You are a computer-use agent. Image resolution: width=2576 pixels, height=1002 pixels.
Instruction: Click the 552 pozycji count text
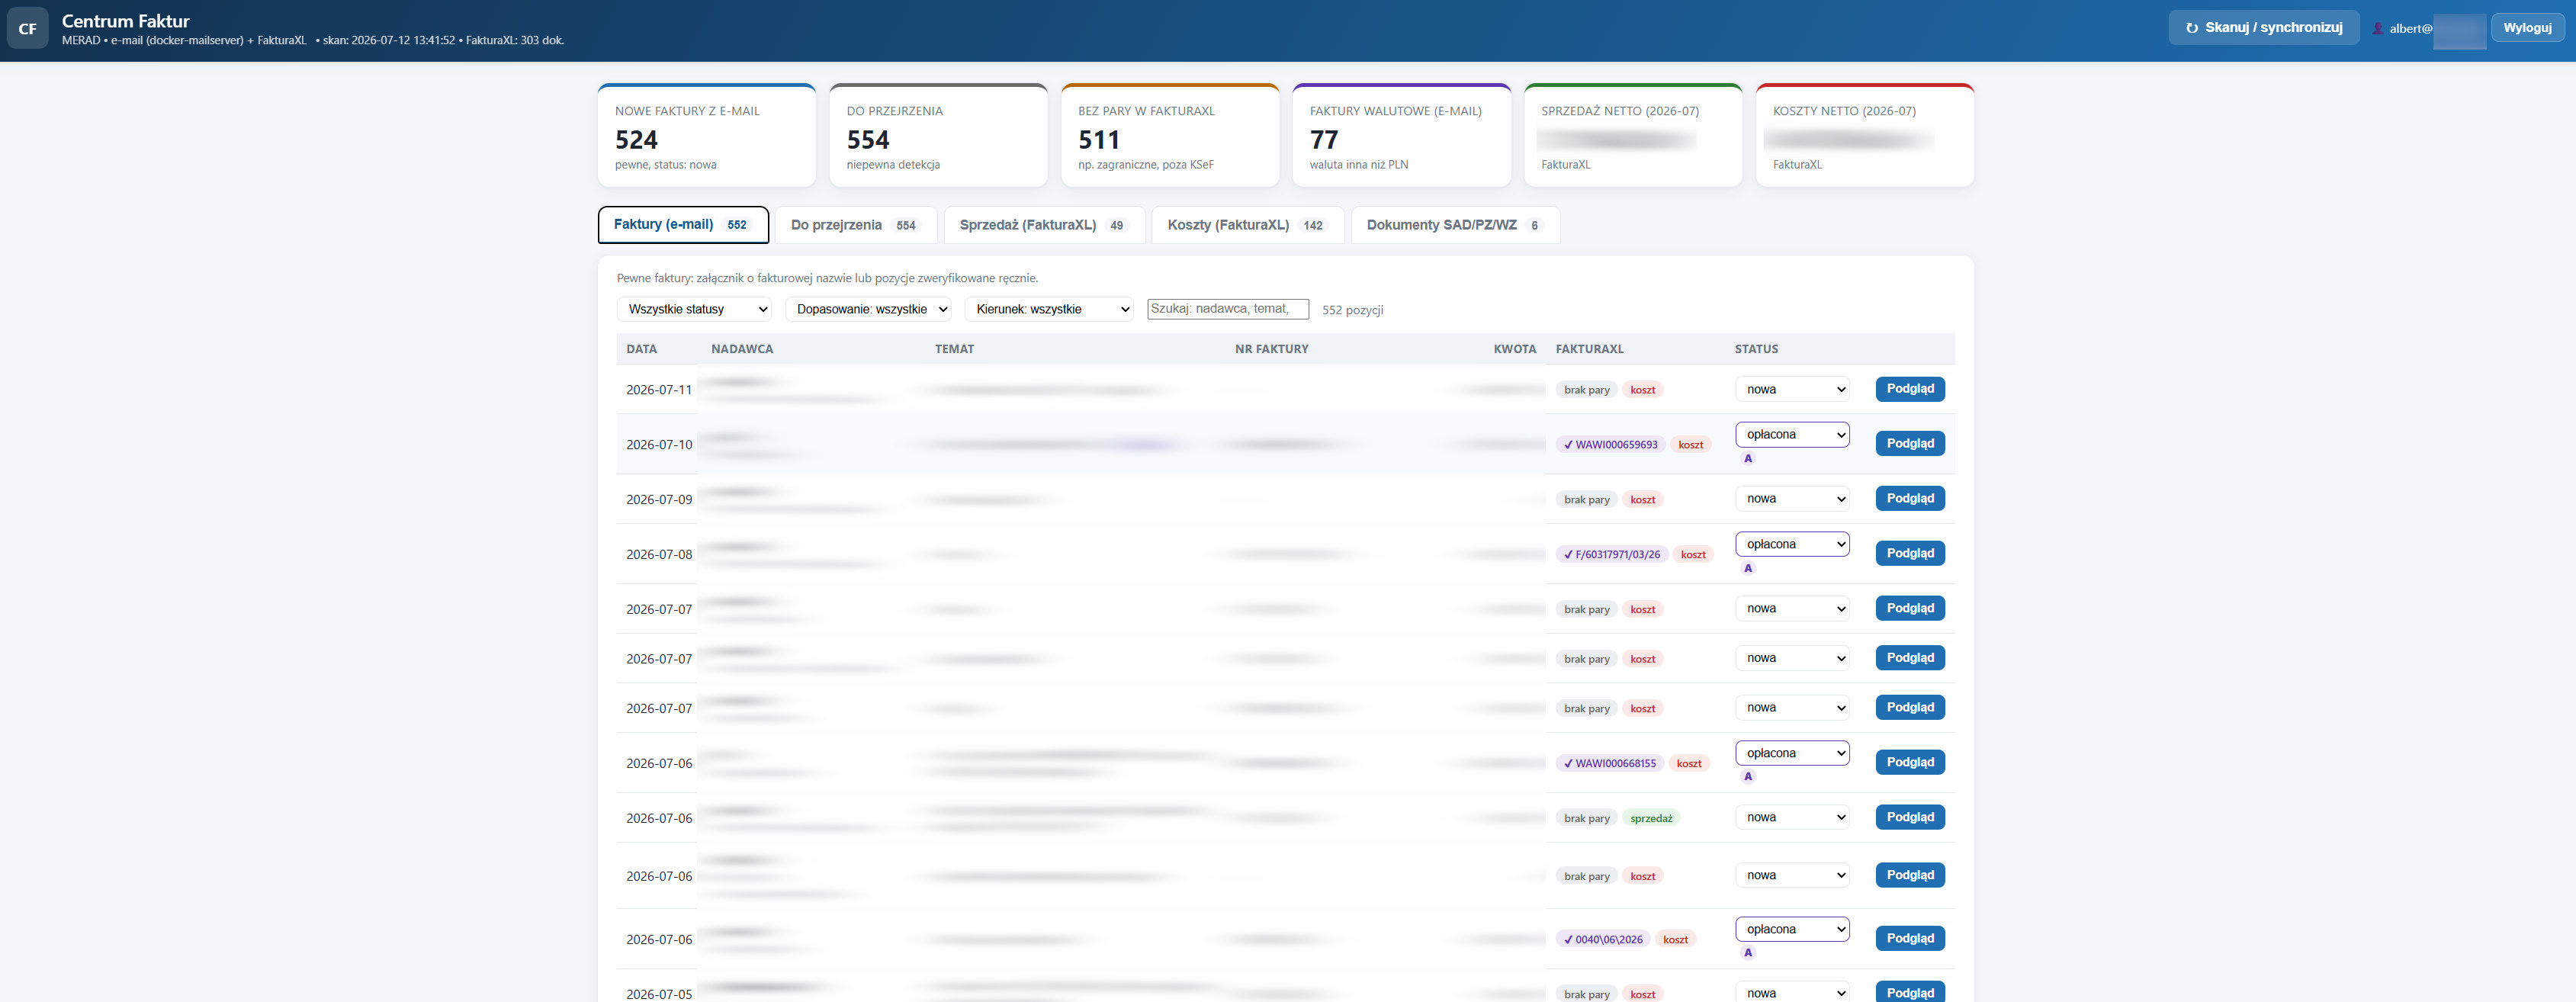(1353, 311)
